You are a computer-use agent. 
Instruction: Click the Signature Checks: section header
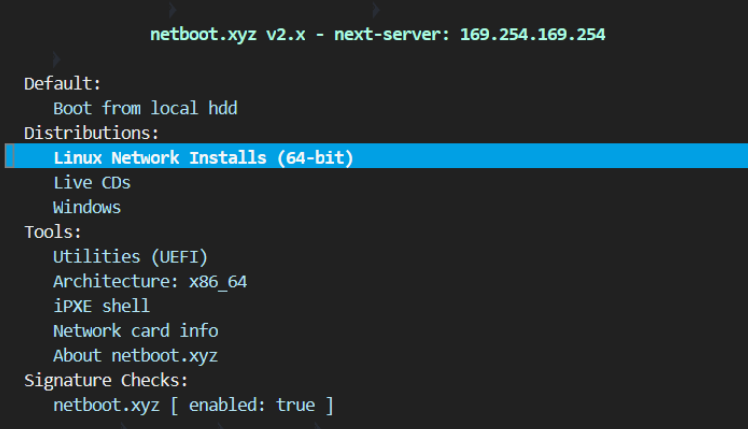tap(106, 380)
